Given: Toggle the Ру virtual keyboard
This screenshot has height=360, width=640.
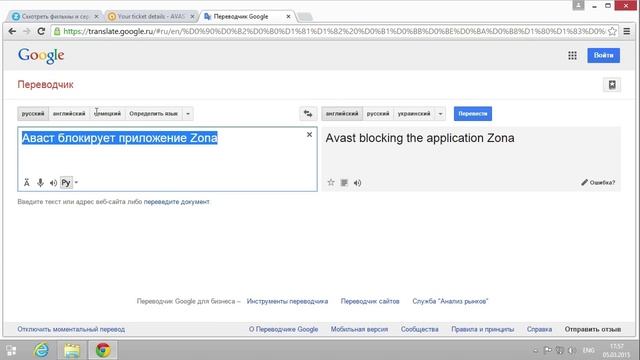Looking at the screenshot, I should pos(66,182).
